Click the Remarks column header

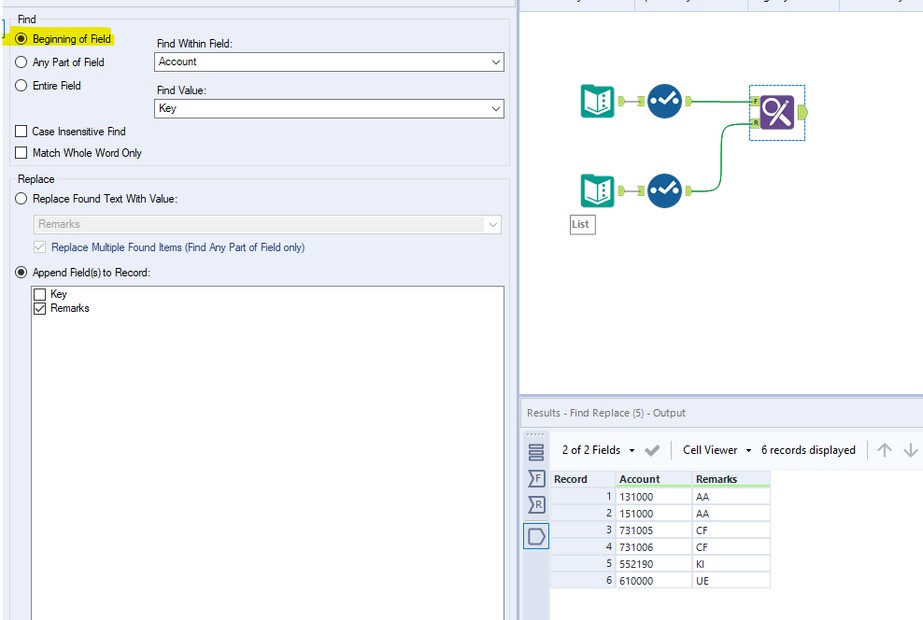point(731,479)
